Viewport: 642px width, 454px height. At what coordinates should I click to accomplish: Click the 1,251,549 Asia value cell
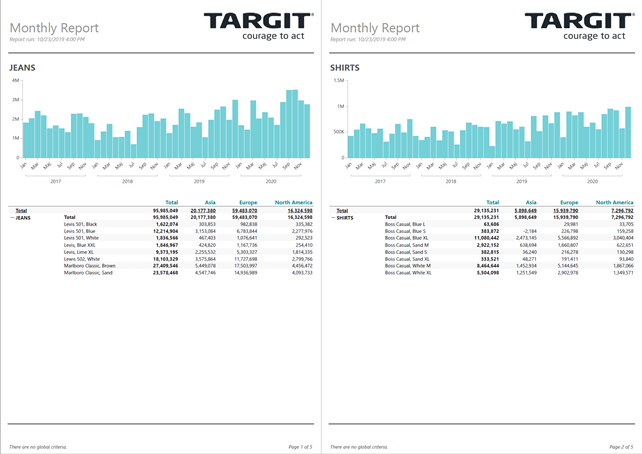526,273
